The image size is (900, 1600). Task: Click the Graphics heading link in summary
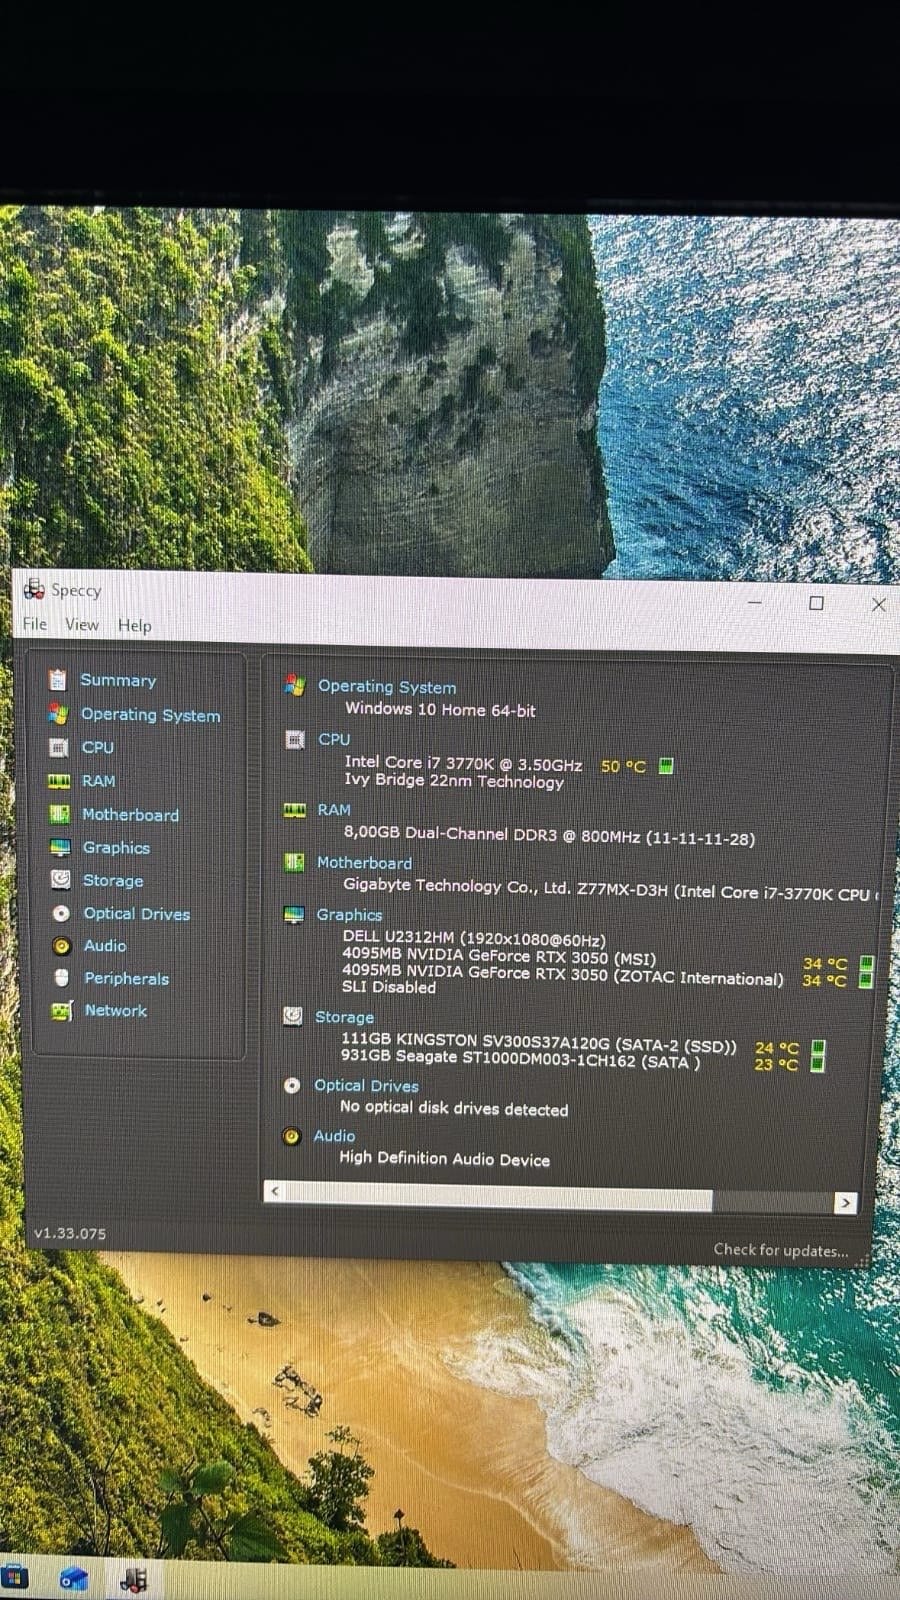(349, 915)
